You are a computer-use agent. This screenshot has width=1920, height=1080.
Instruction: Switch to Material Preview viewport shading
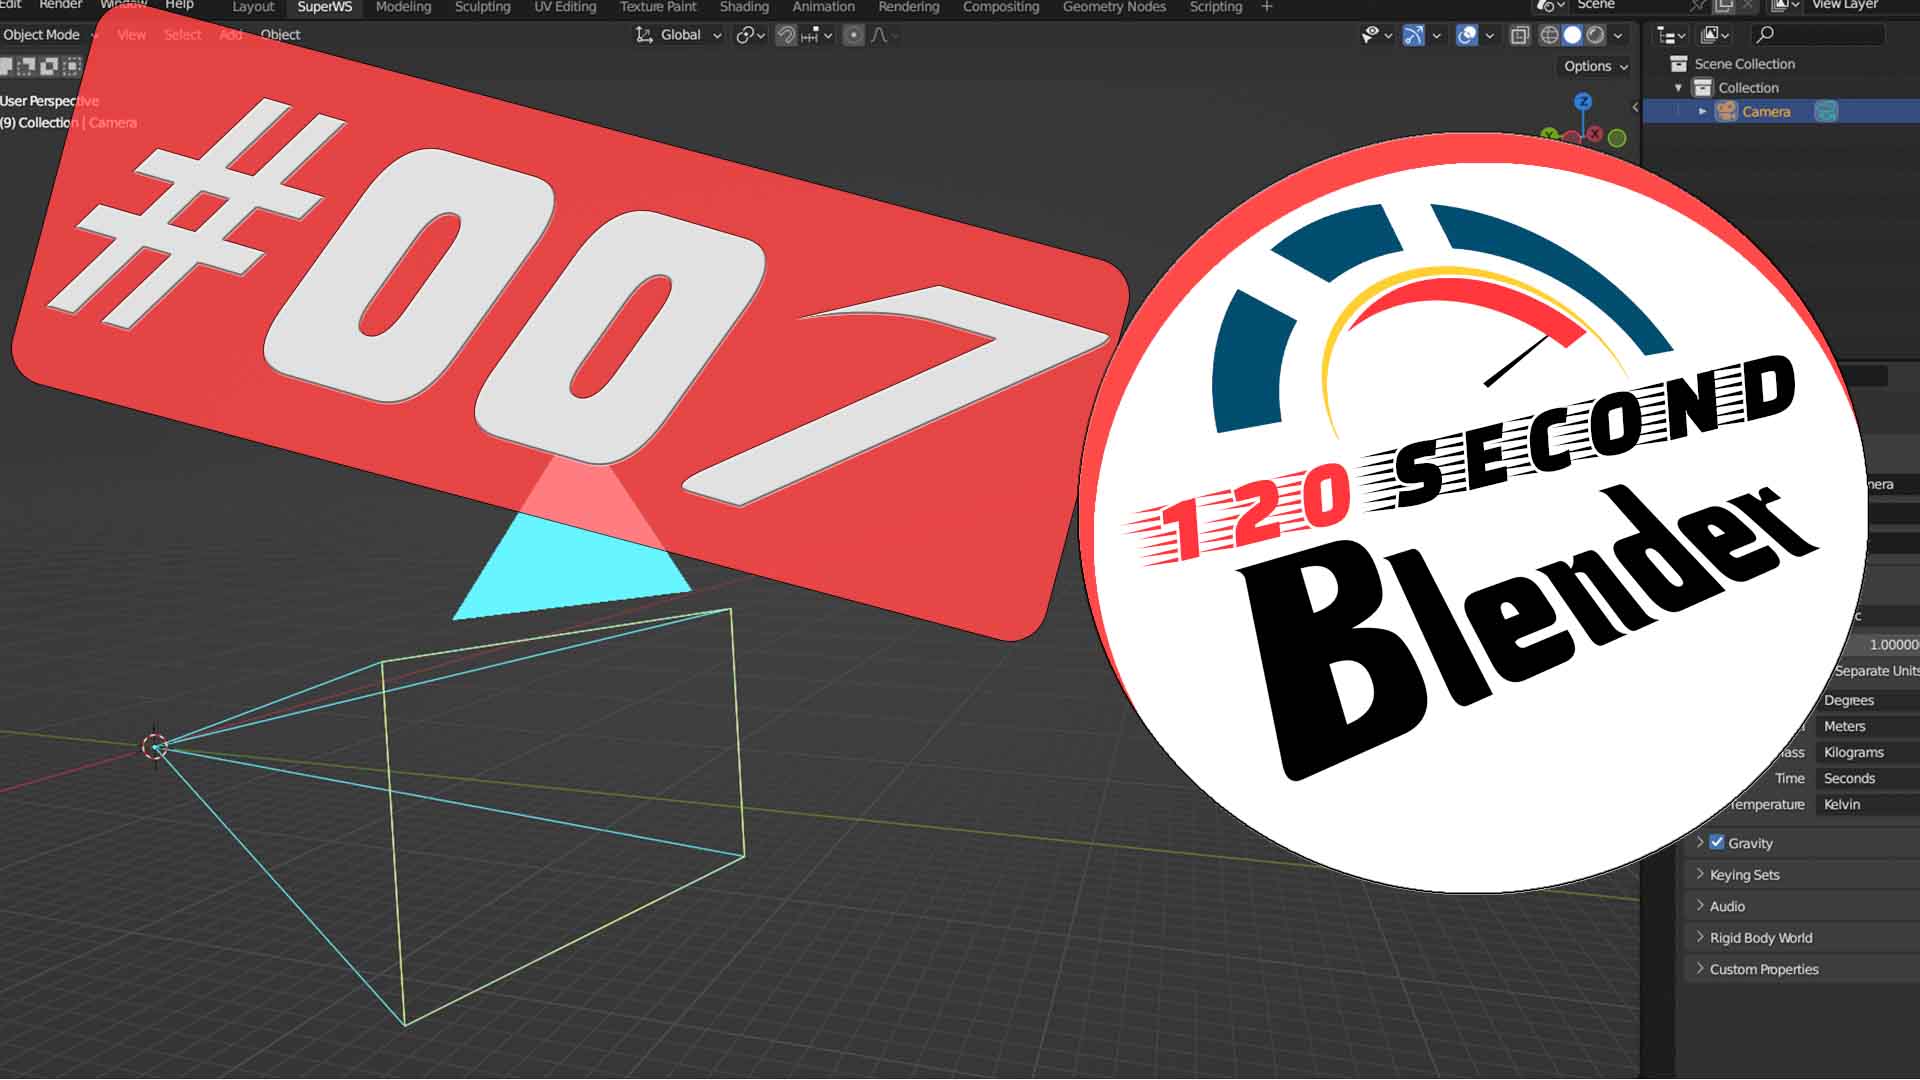click(x=1595, y=35)
